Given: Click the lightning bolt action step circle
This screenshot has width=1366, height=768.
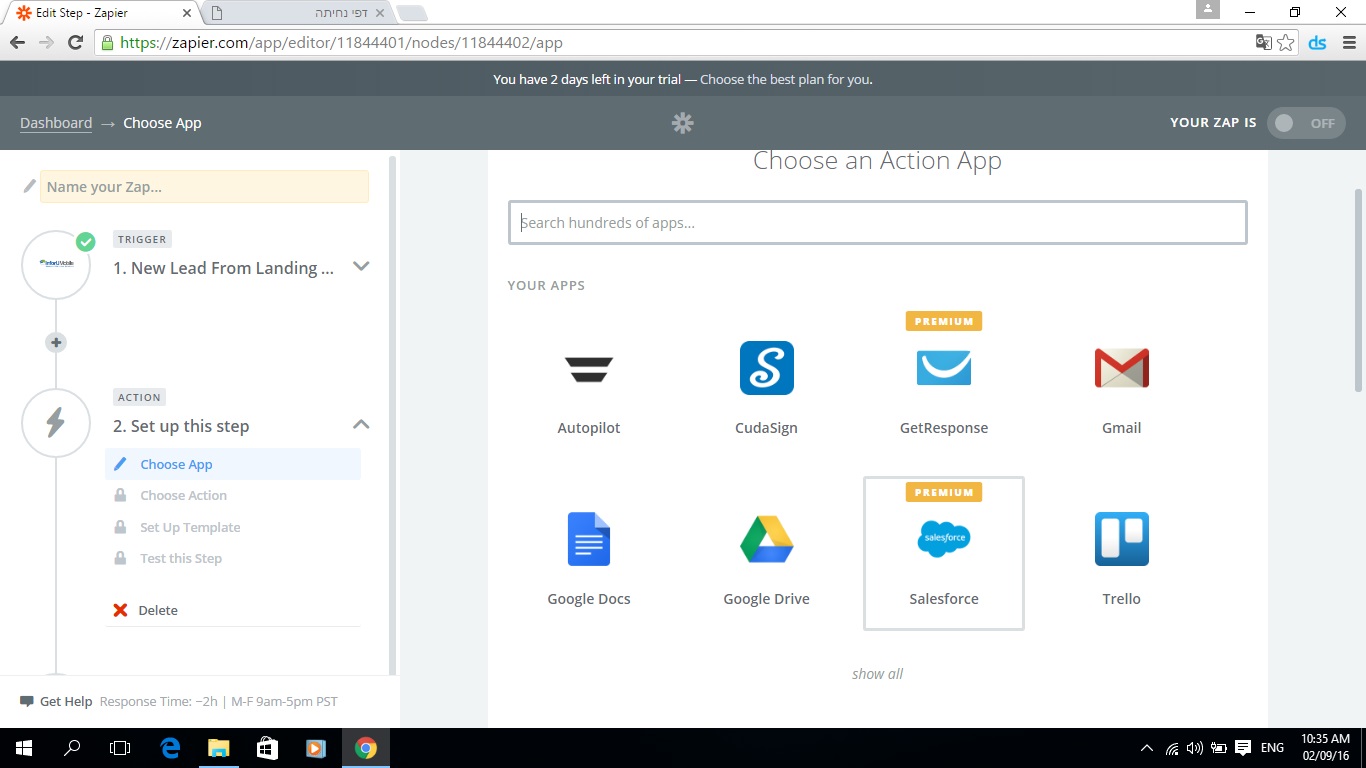Looking at the screenshot, I should tap(56, 423).
